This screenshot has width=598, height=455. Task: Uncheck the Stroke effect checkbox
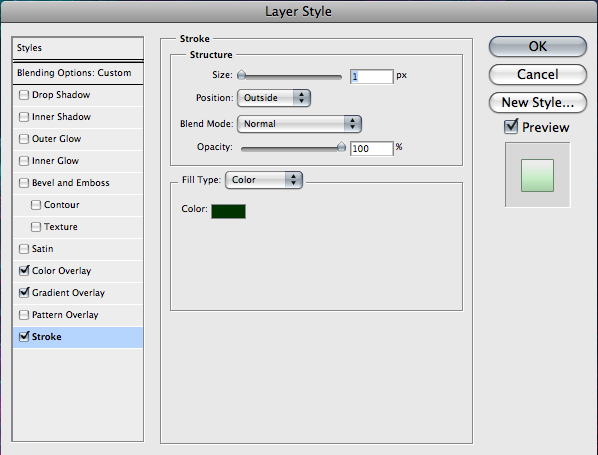tap(24, 336)
